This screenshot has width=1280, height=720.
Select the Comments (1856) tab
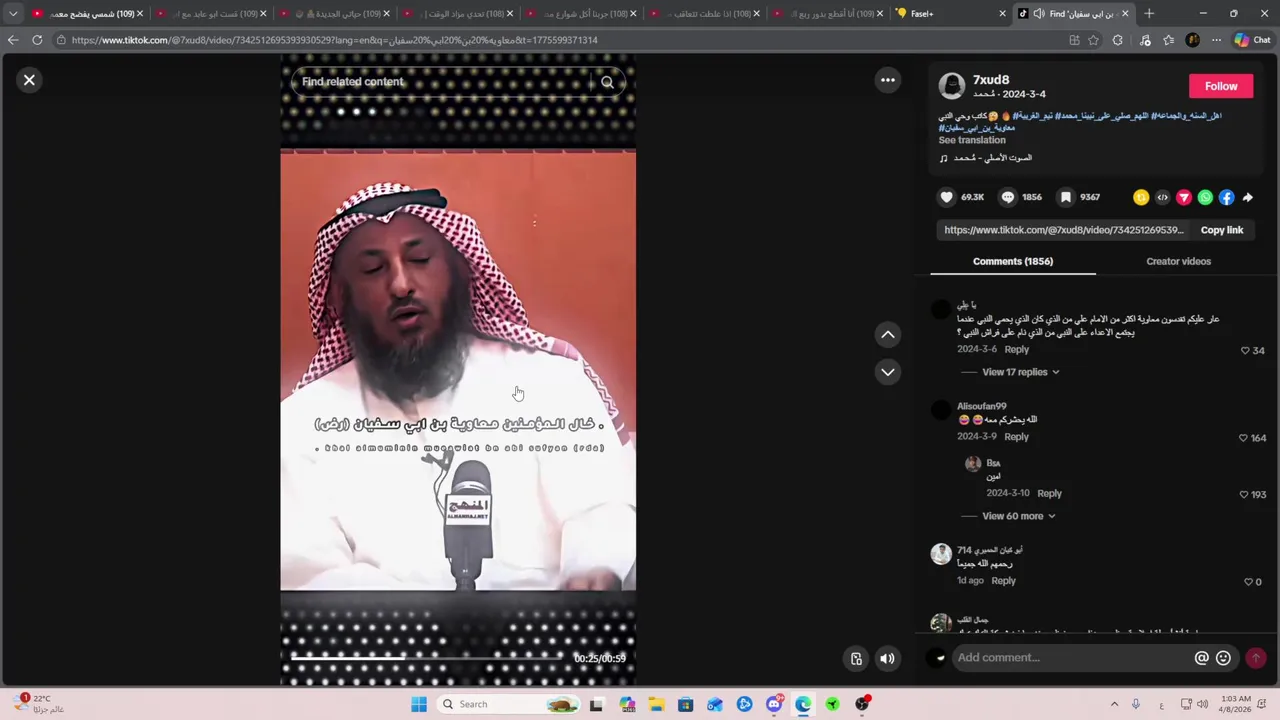click(x=1013, y=261)
